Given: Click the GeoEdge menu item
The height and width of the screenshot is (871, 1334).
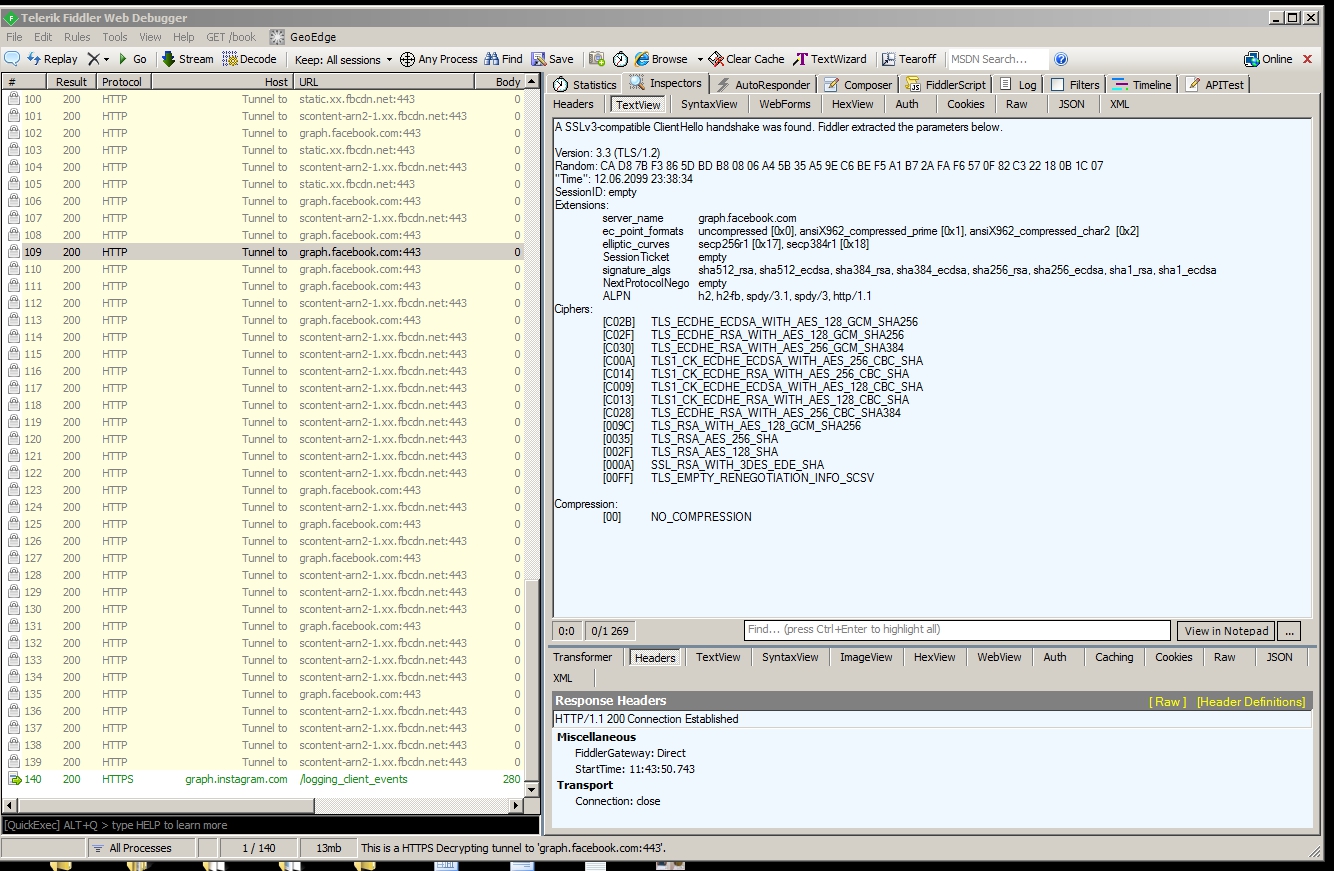Looking at the screenshot, I should tap(302, 37).
